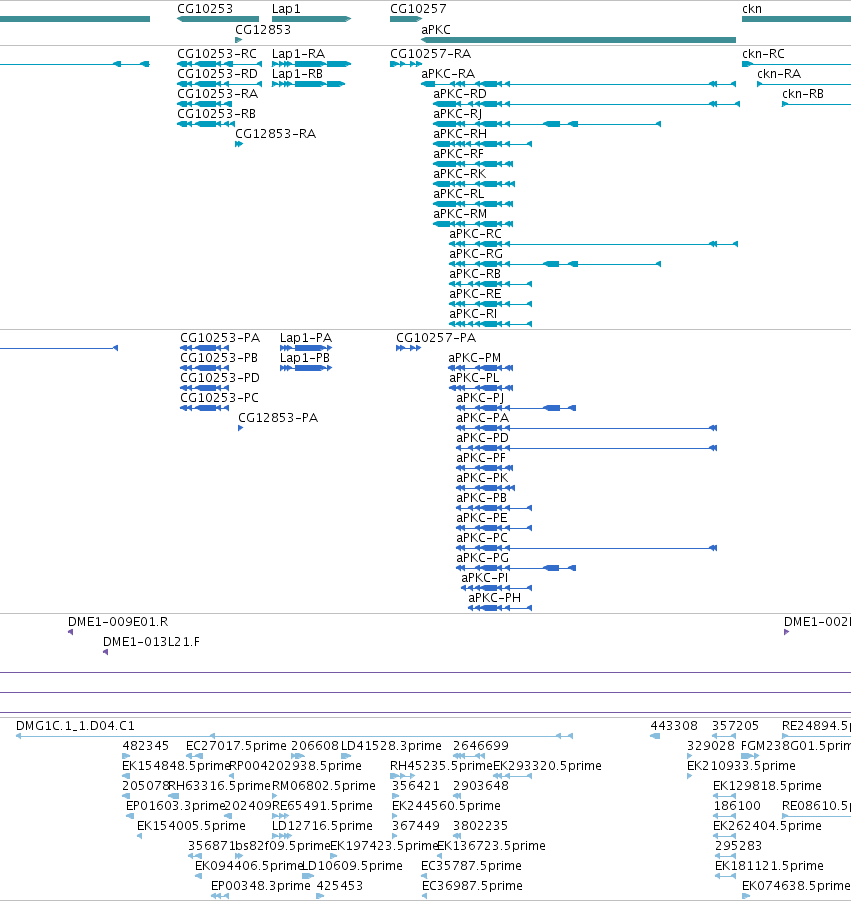The image size is (851, 901).
Task: Click the aPKC-PM protein feature
Action: (x=480, y=368)
